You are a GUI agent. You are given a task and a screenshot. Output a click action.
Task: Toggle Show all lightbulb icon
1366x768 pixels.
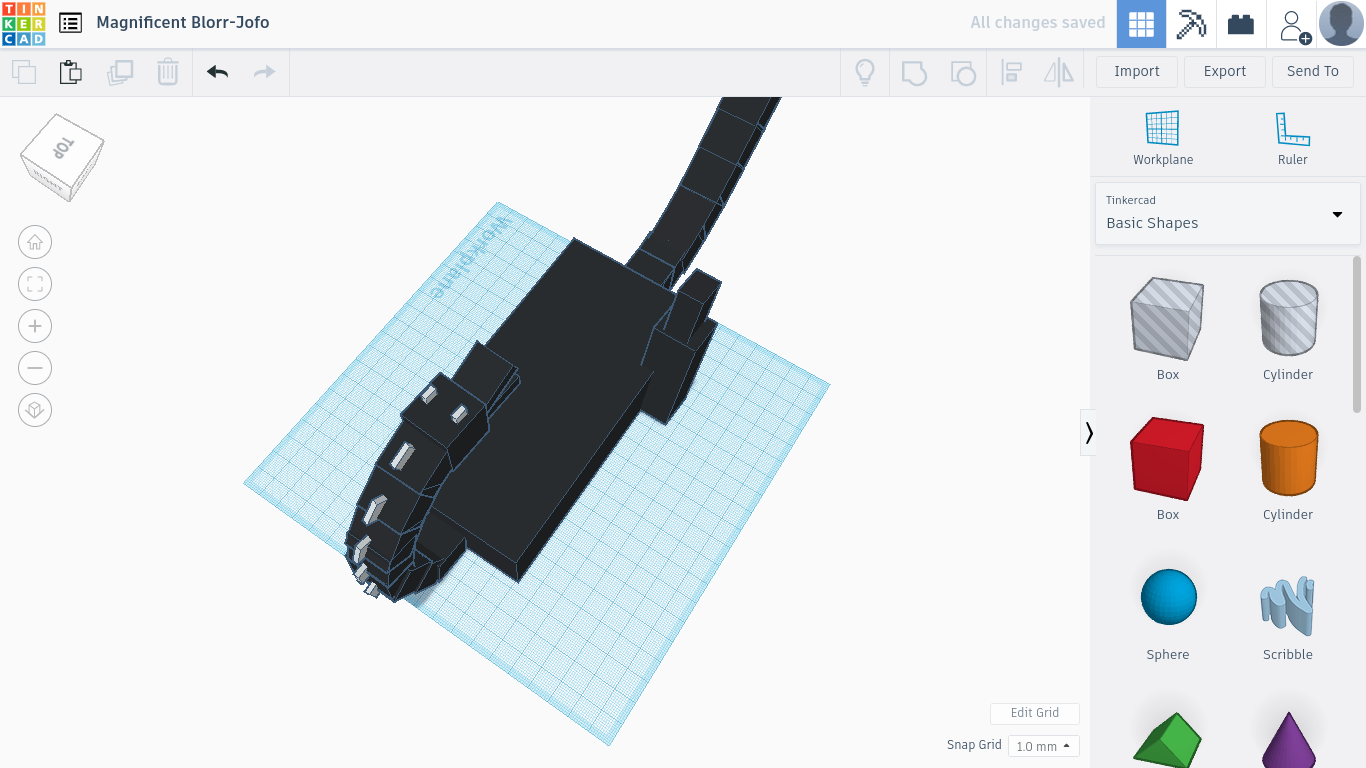pyautogui.click(x=865, y=72)
